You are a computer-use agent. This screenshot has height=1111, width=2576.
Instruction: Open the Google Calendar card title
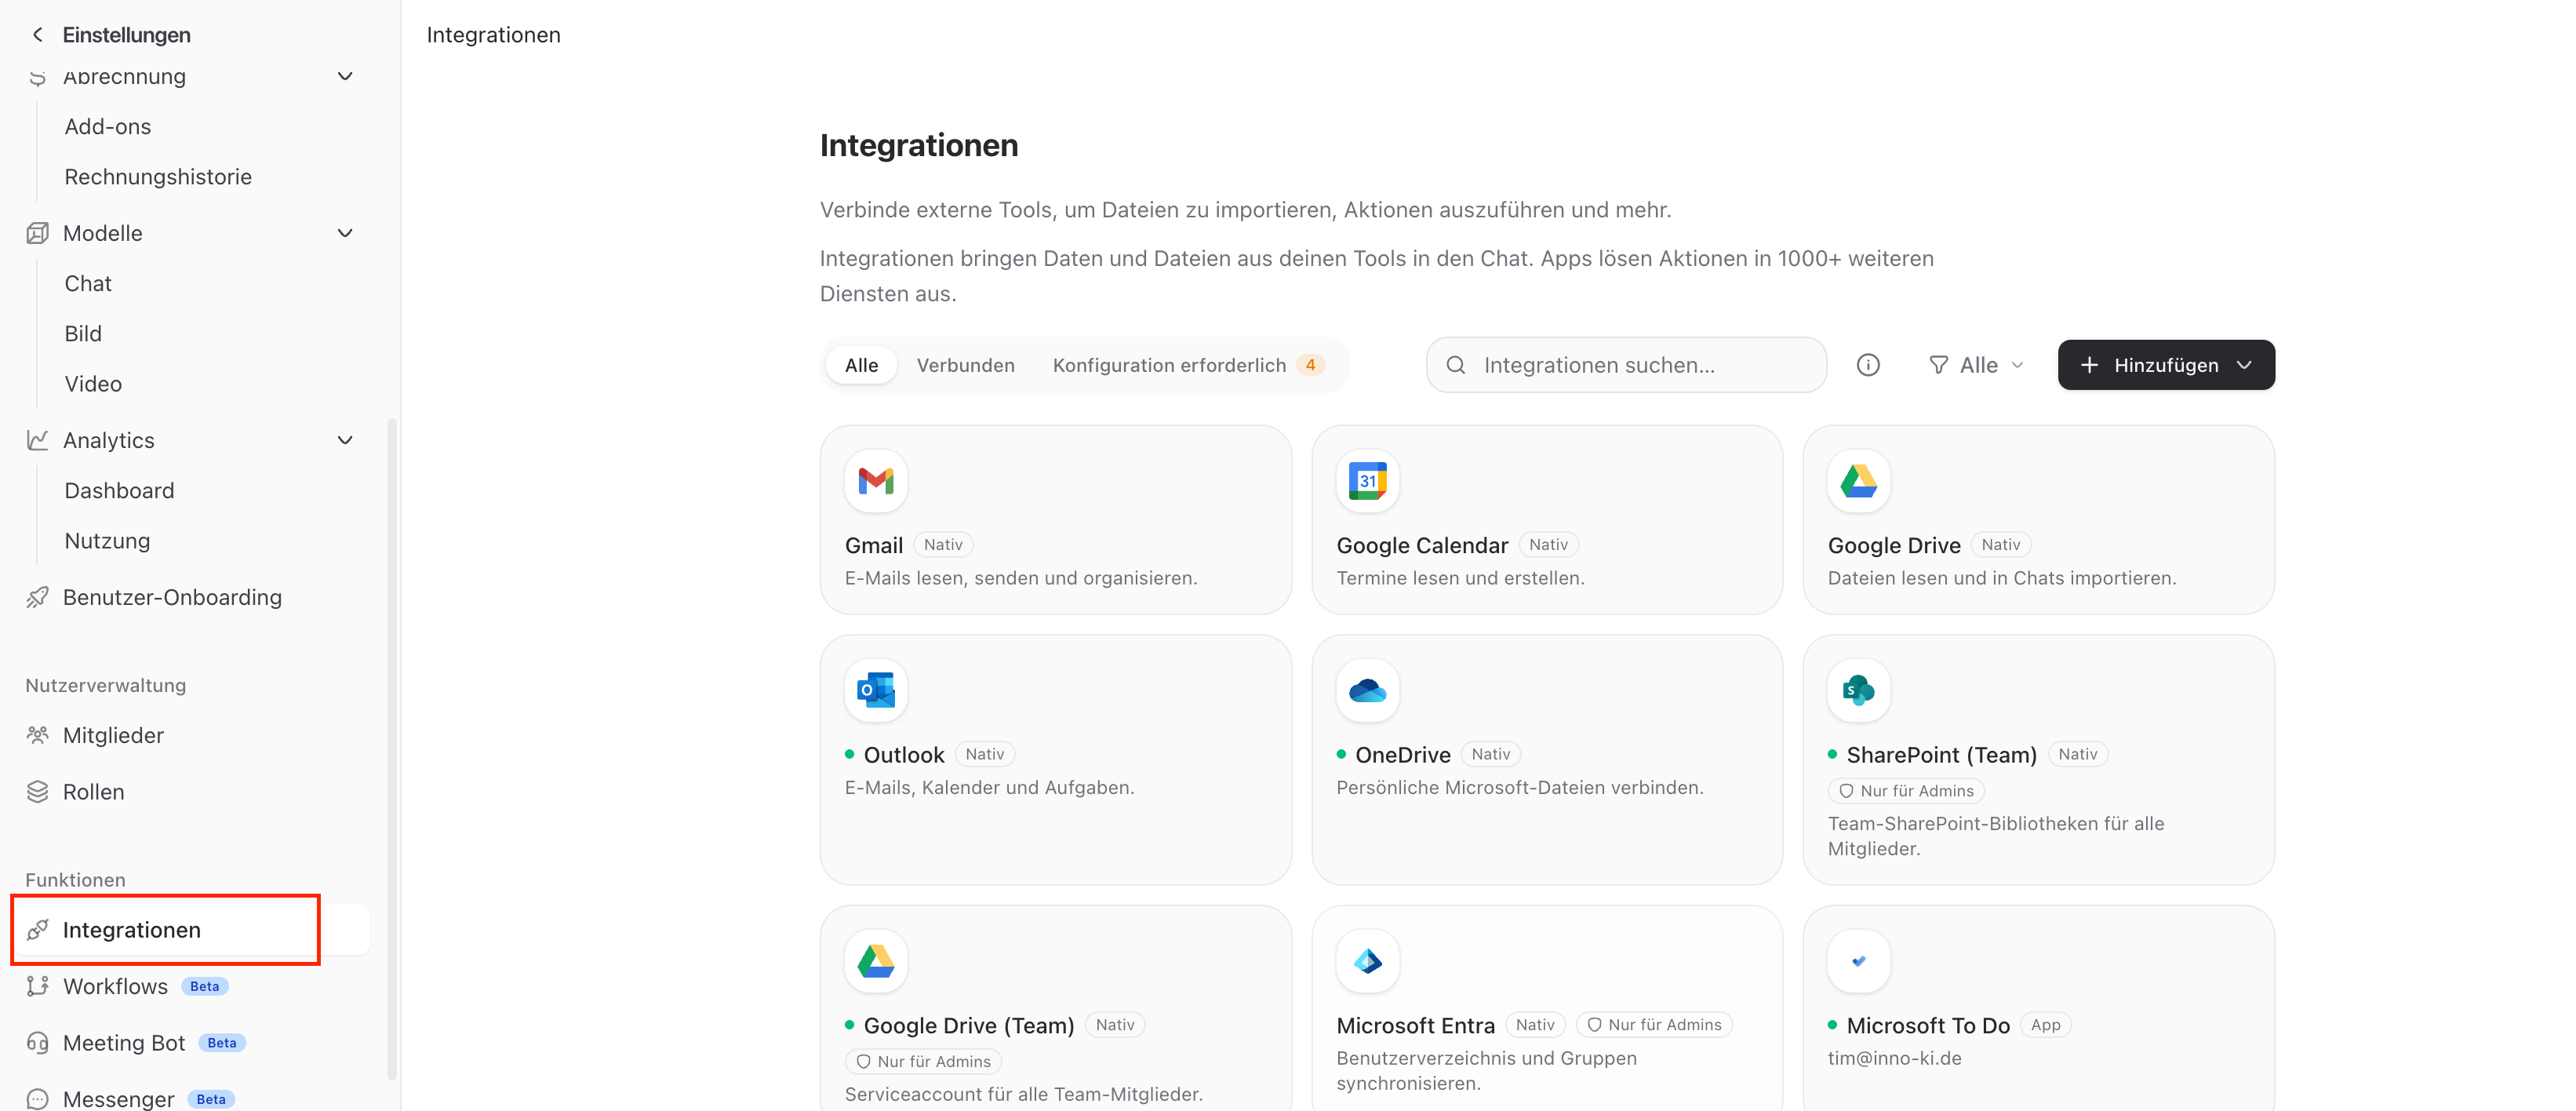1422,545
